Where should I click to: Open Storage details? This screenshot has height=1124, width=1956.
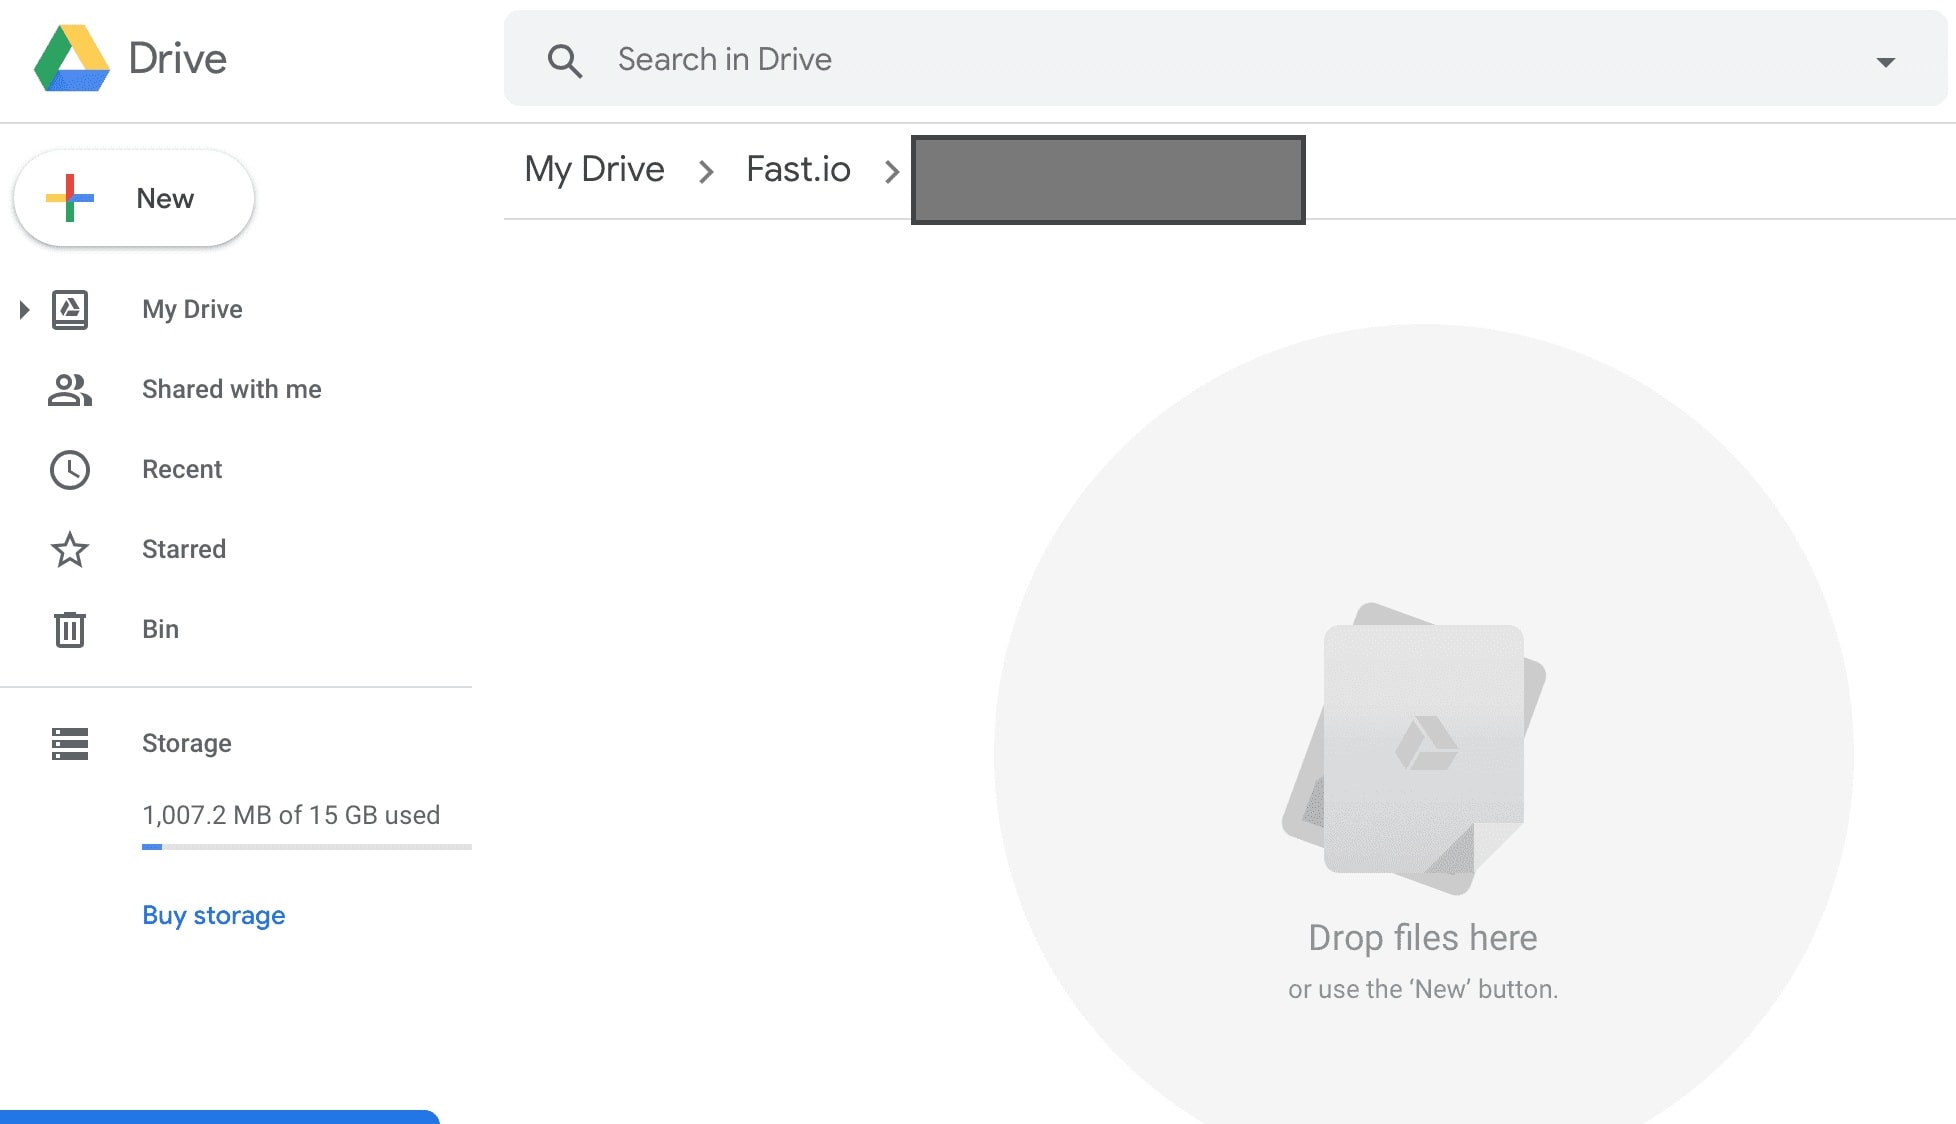[x=187, y=743]
